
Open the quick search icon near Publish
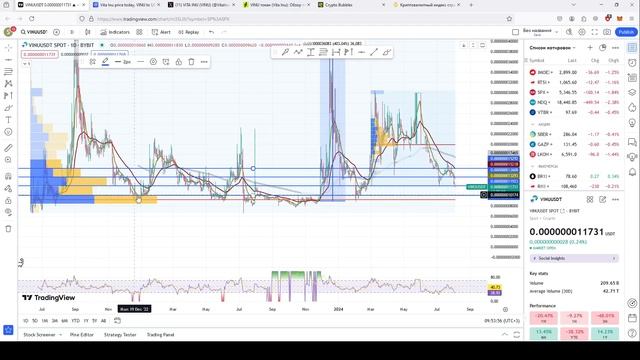[x=569, y=32]
